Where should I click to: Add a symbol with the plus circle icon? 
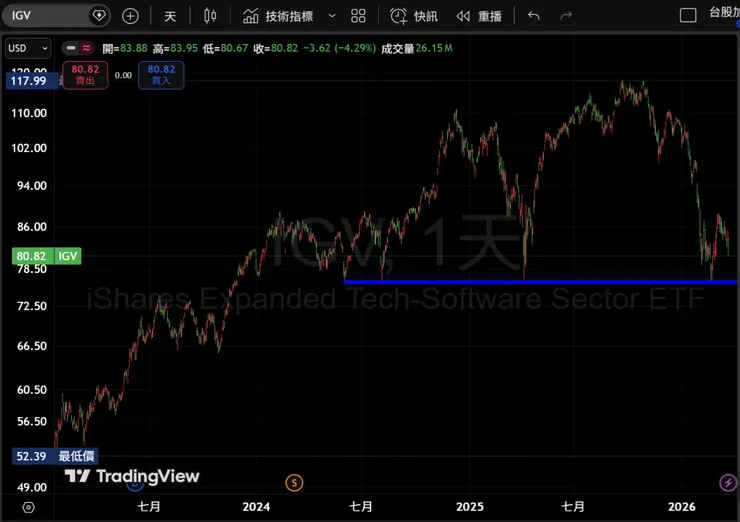coord(130,16)
